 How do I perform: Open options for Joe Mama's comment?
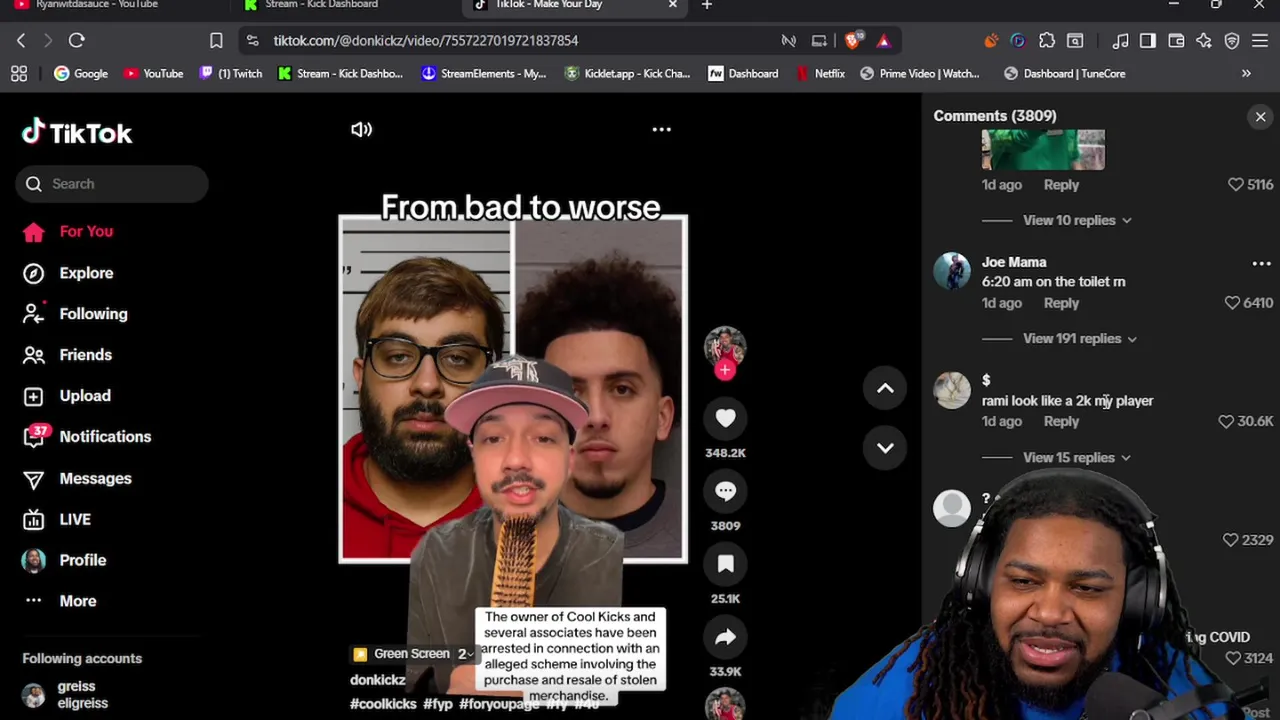point(1261,264)
